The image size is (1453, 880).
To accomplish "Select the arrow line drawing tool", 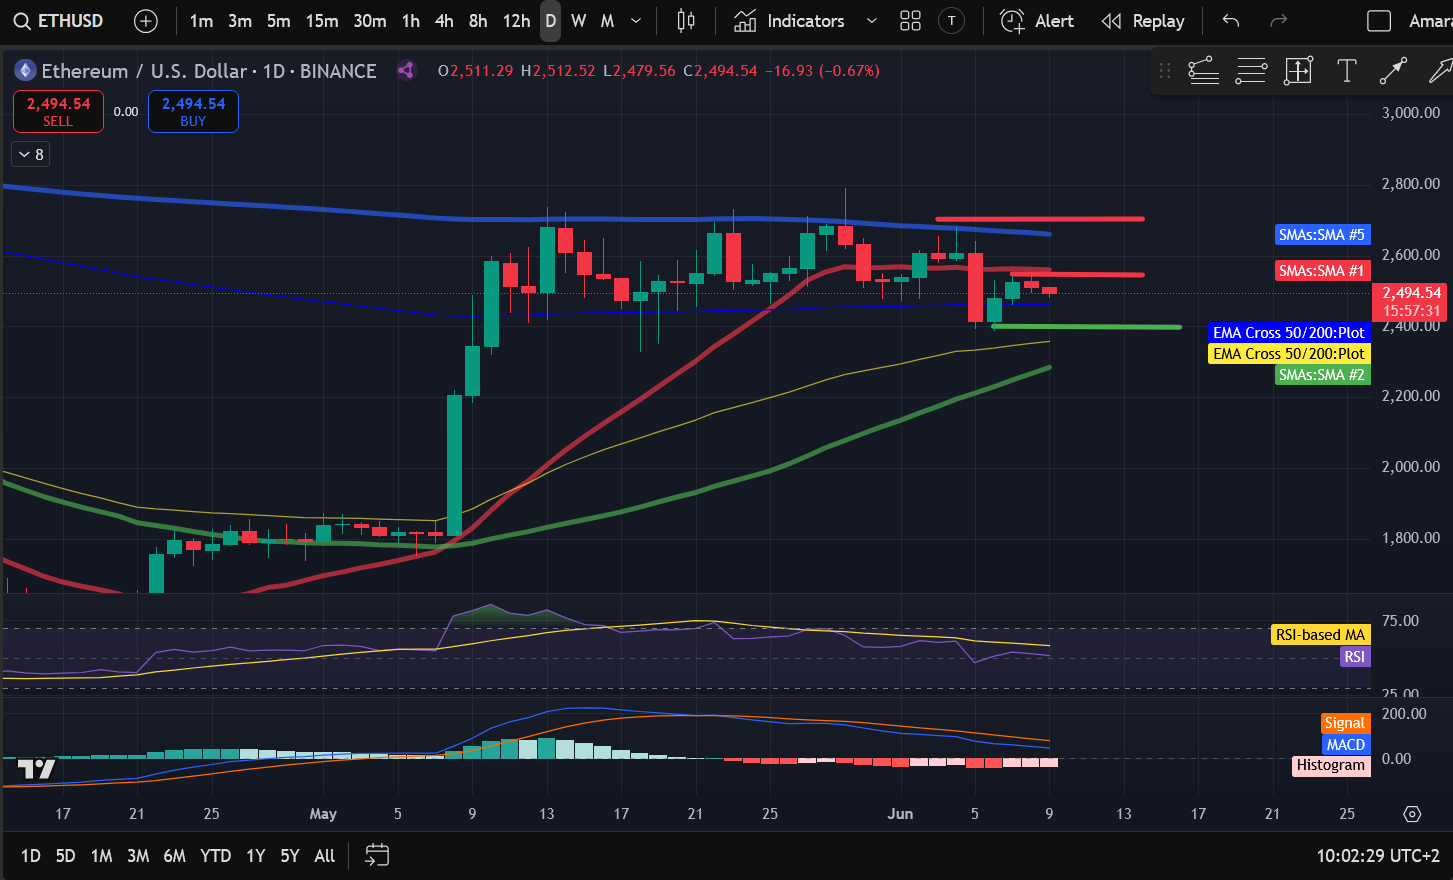I will click(1393, 71).
